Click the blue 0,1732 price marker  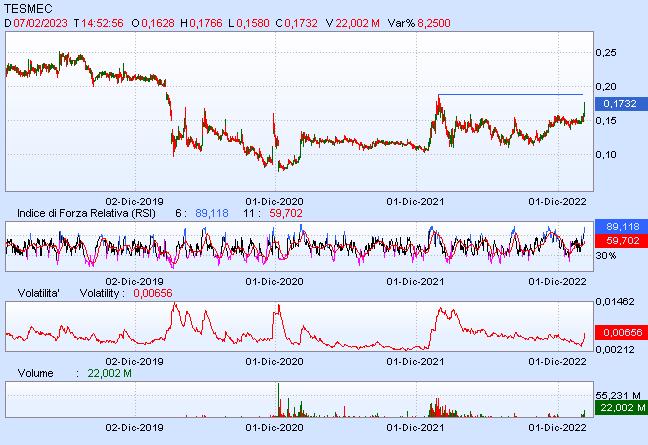tap(621, 104)
